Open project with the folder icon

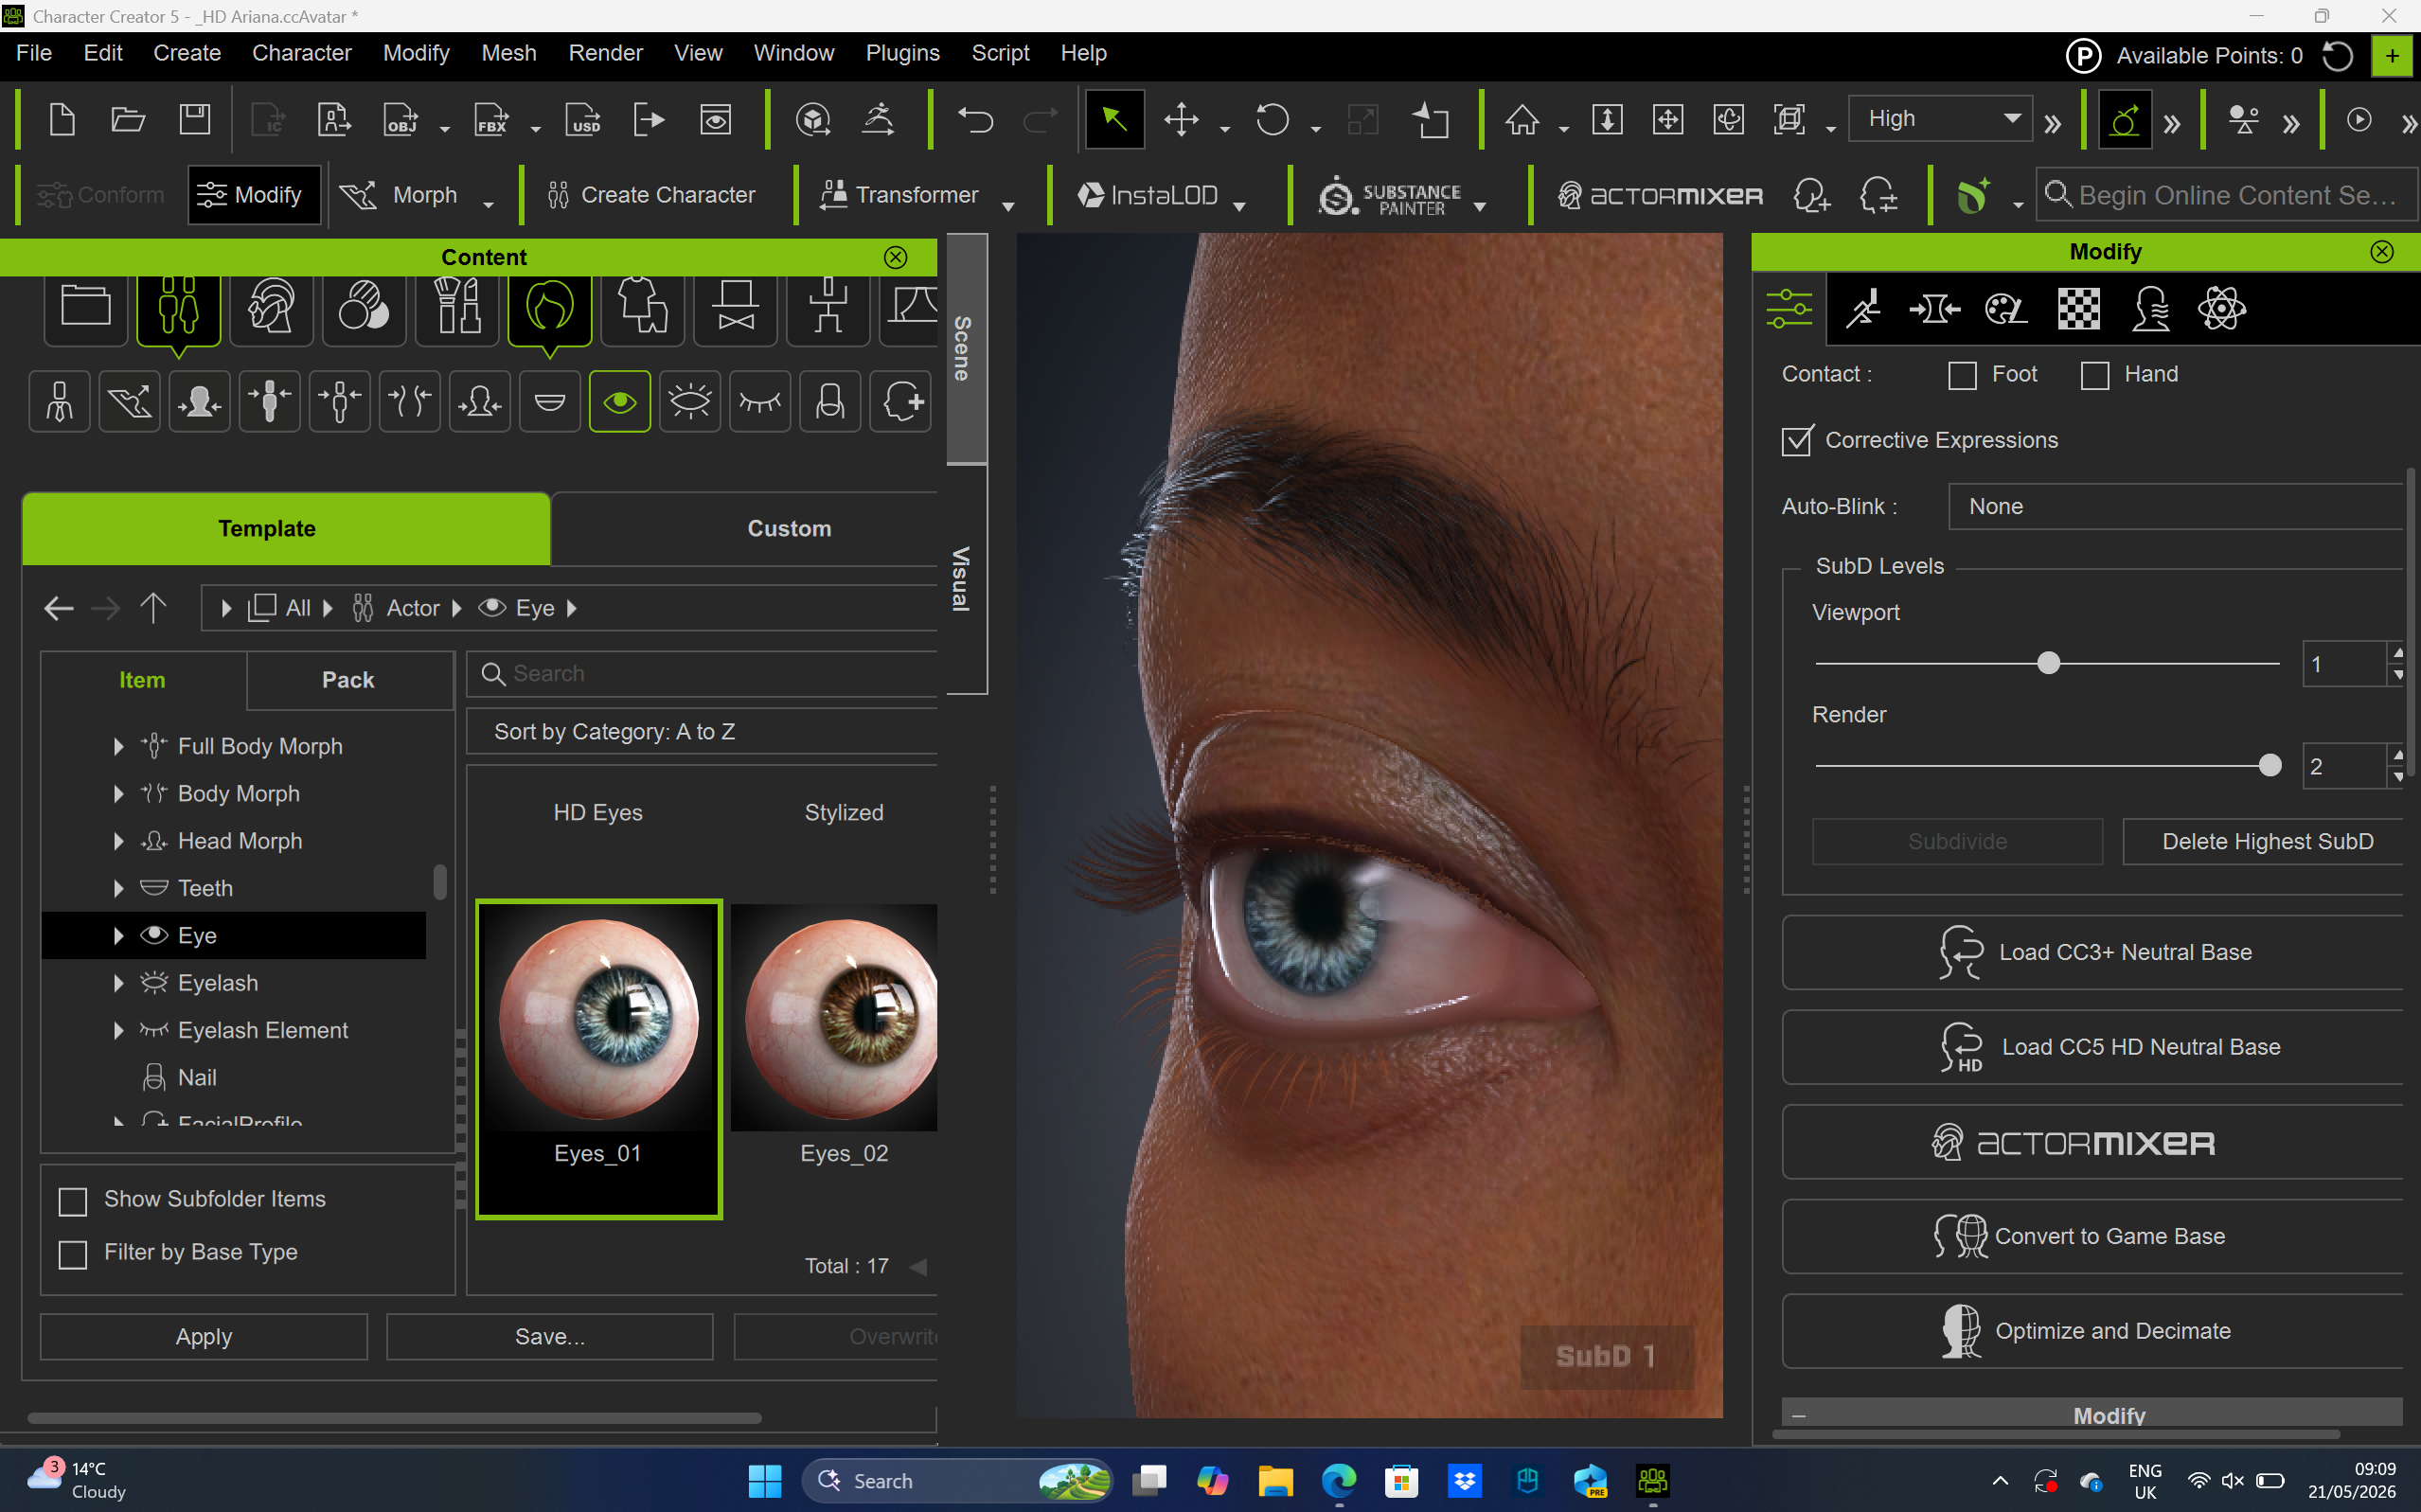coord(128,120)
